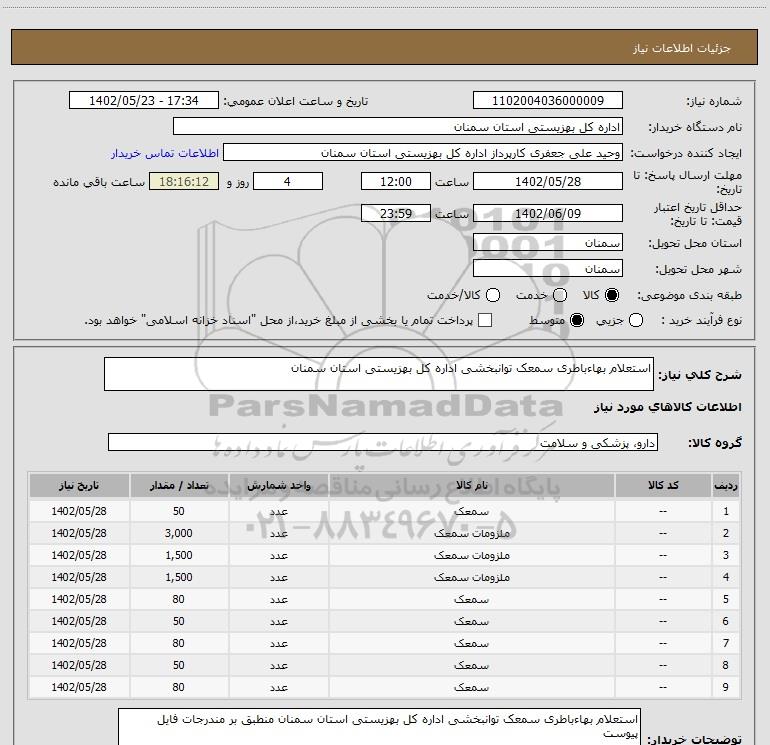This screenshot has height=745, width=770.
Task: Click the استان محل تحویل field
Action: pyautogui.click(x=548, y=243)
